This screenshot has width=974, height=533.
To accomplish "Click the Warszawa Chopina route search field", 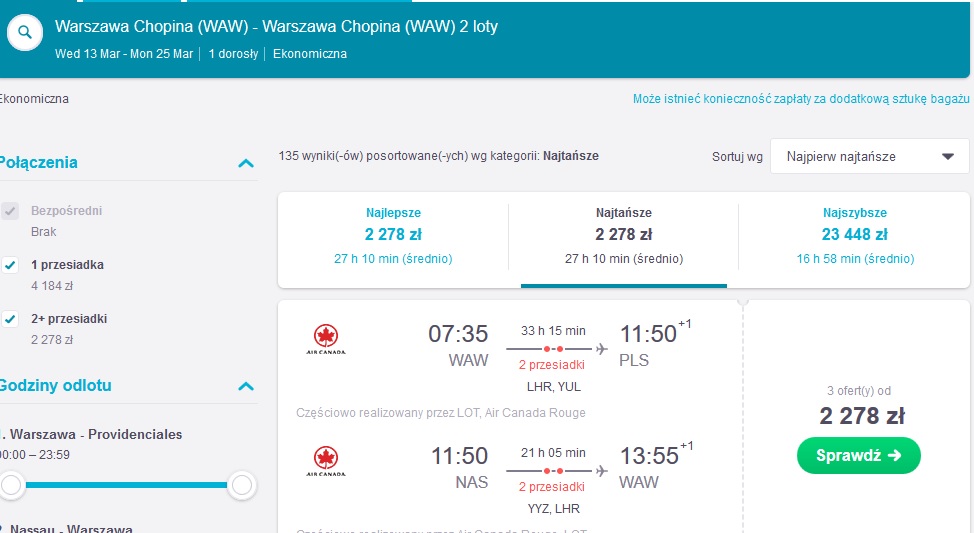I will pyautogui.click(x=276, y=27).
